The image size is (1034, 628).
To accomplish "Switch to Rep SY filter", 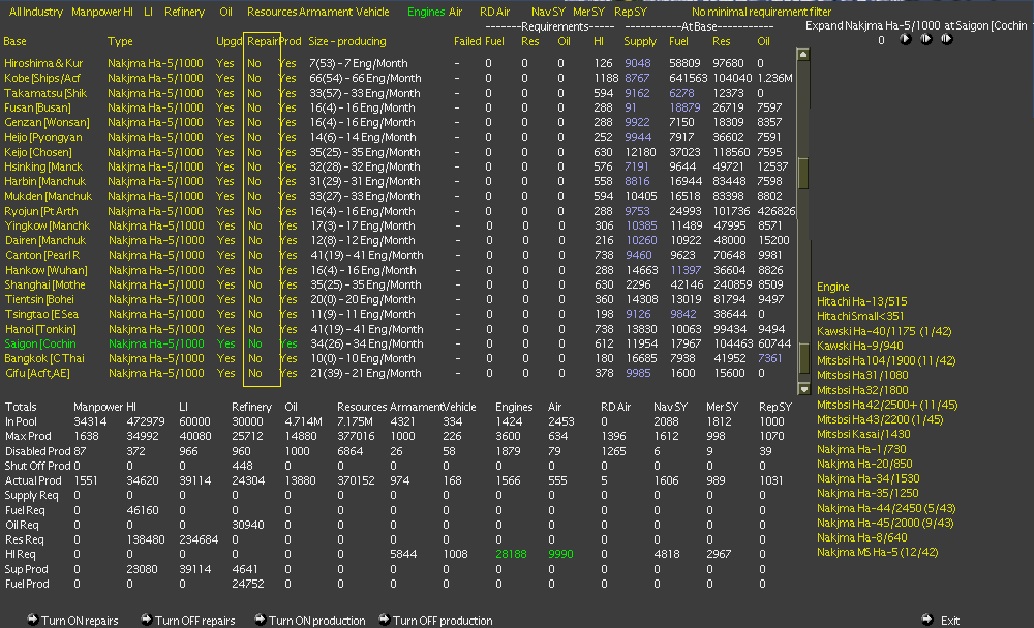I will click(630, 12).
